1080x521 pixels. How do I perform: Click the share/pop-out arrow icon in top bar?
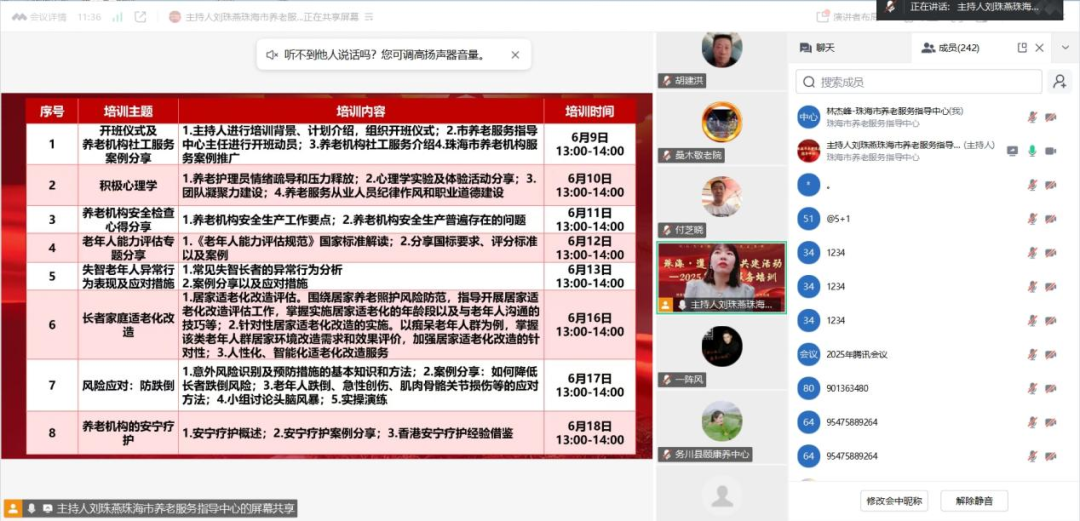141,17
